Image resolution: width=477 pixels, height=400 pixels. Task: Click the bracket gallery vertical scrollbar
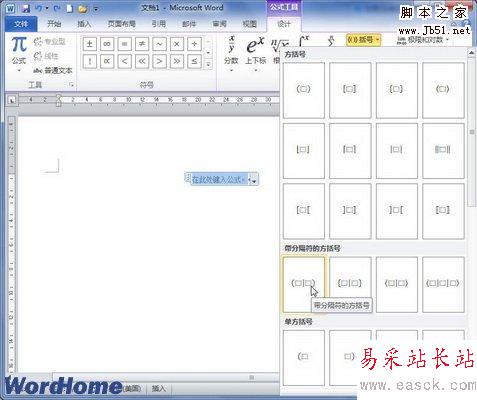[472, 132]
